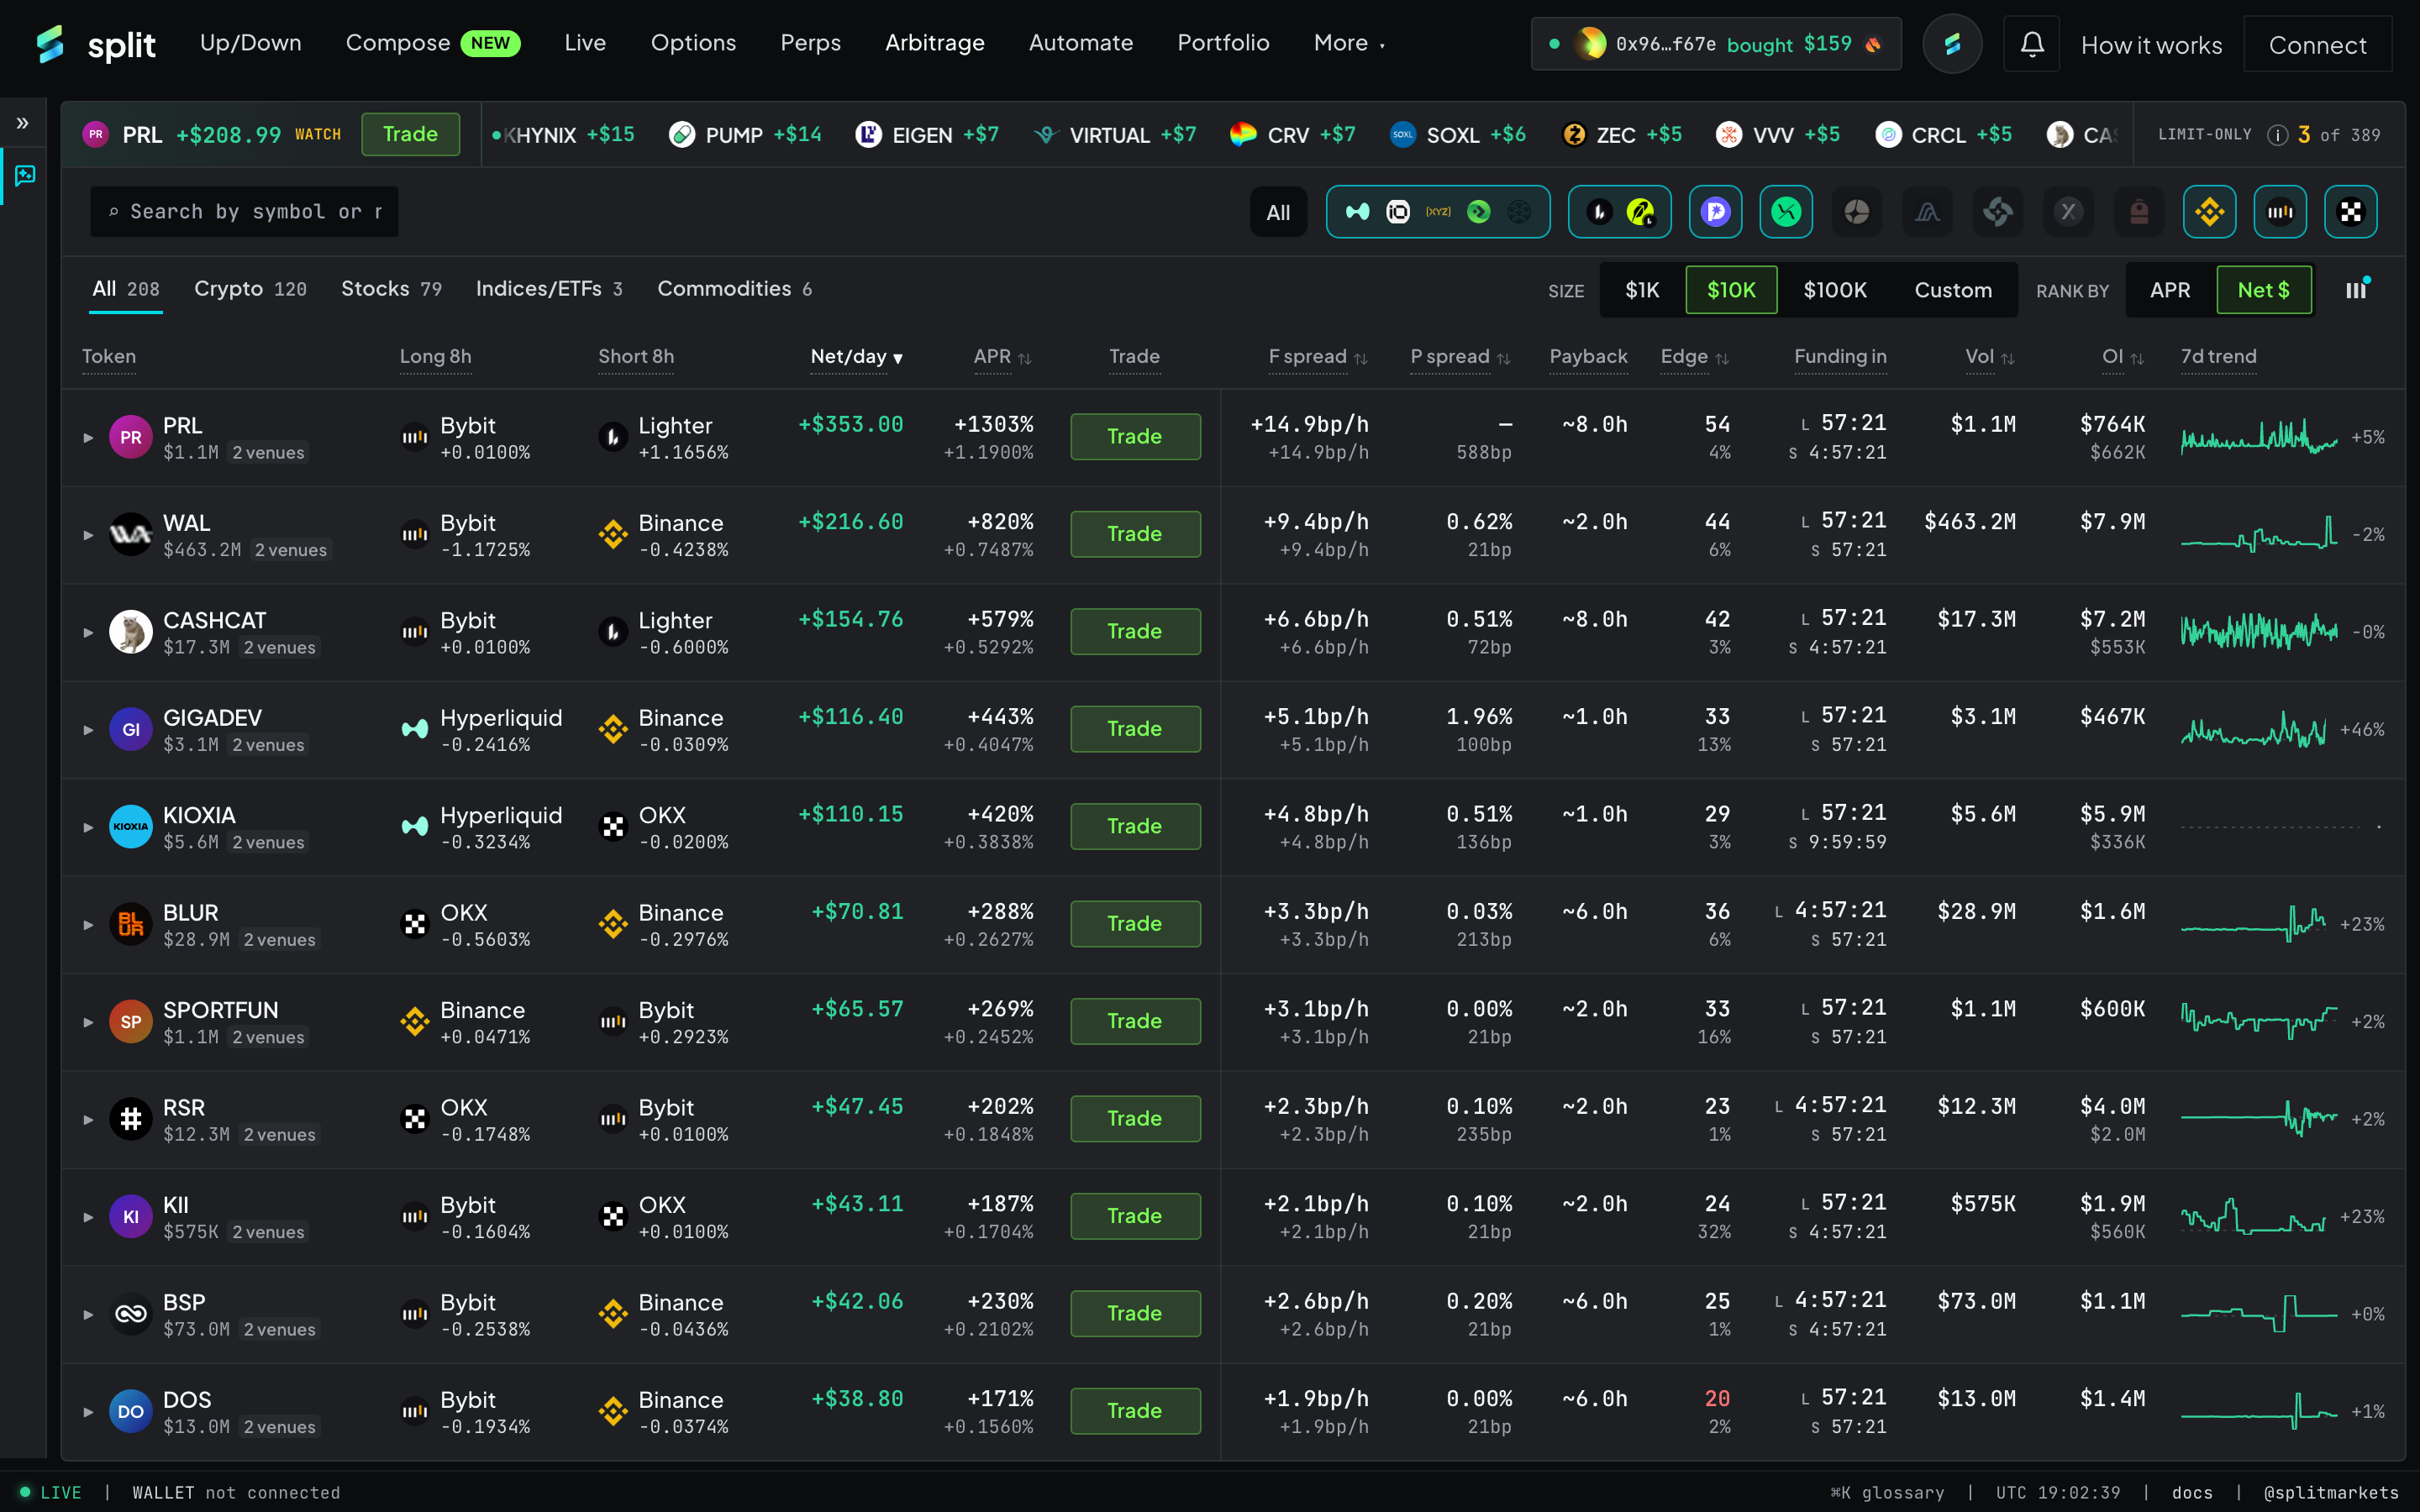Click the [XYZ] venue icon in the filter bar

(x=1438, y=212)
